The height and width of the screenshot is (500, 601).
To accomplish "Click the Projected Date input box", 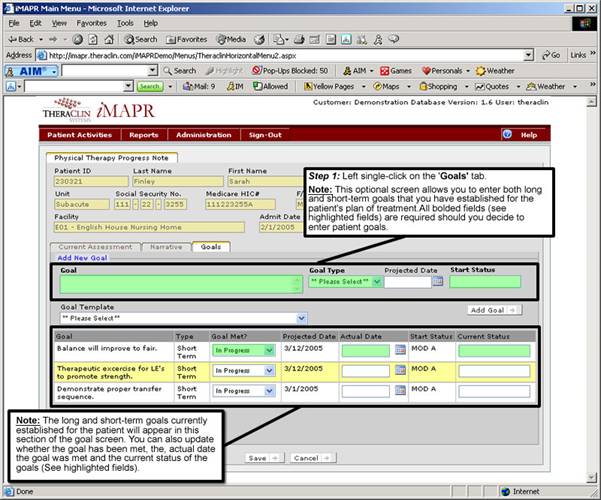I will click(408, 282).
